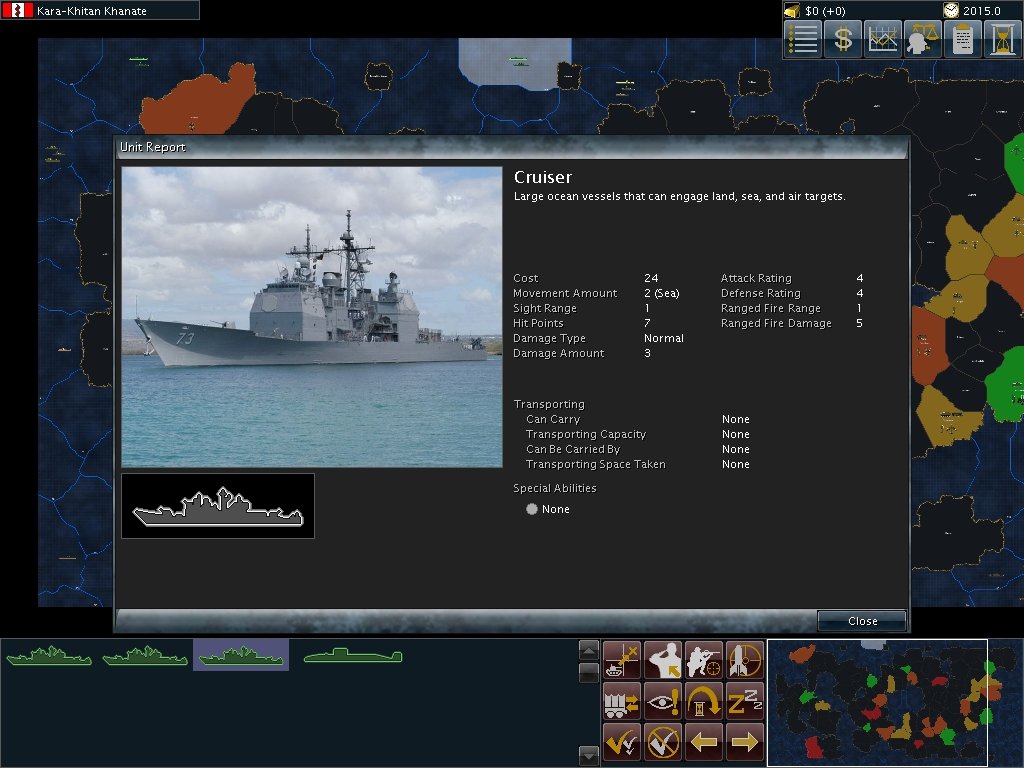This screenshot has height=768, width=1024.
Task: Open the statistics graph panel
Action: pyautogui.click(x=883, y=40)
